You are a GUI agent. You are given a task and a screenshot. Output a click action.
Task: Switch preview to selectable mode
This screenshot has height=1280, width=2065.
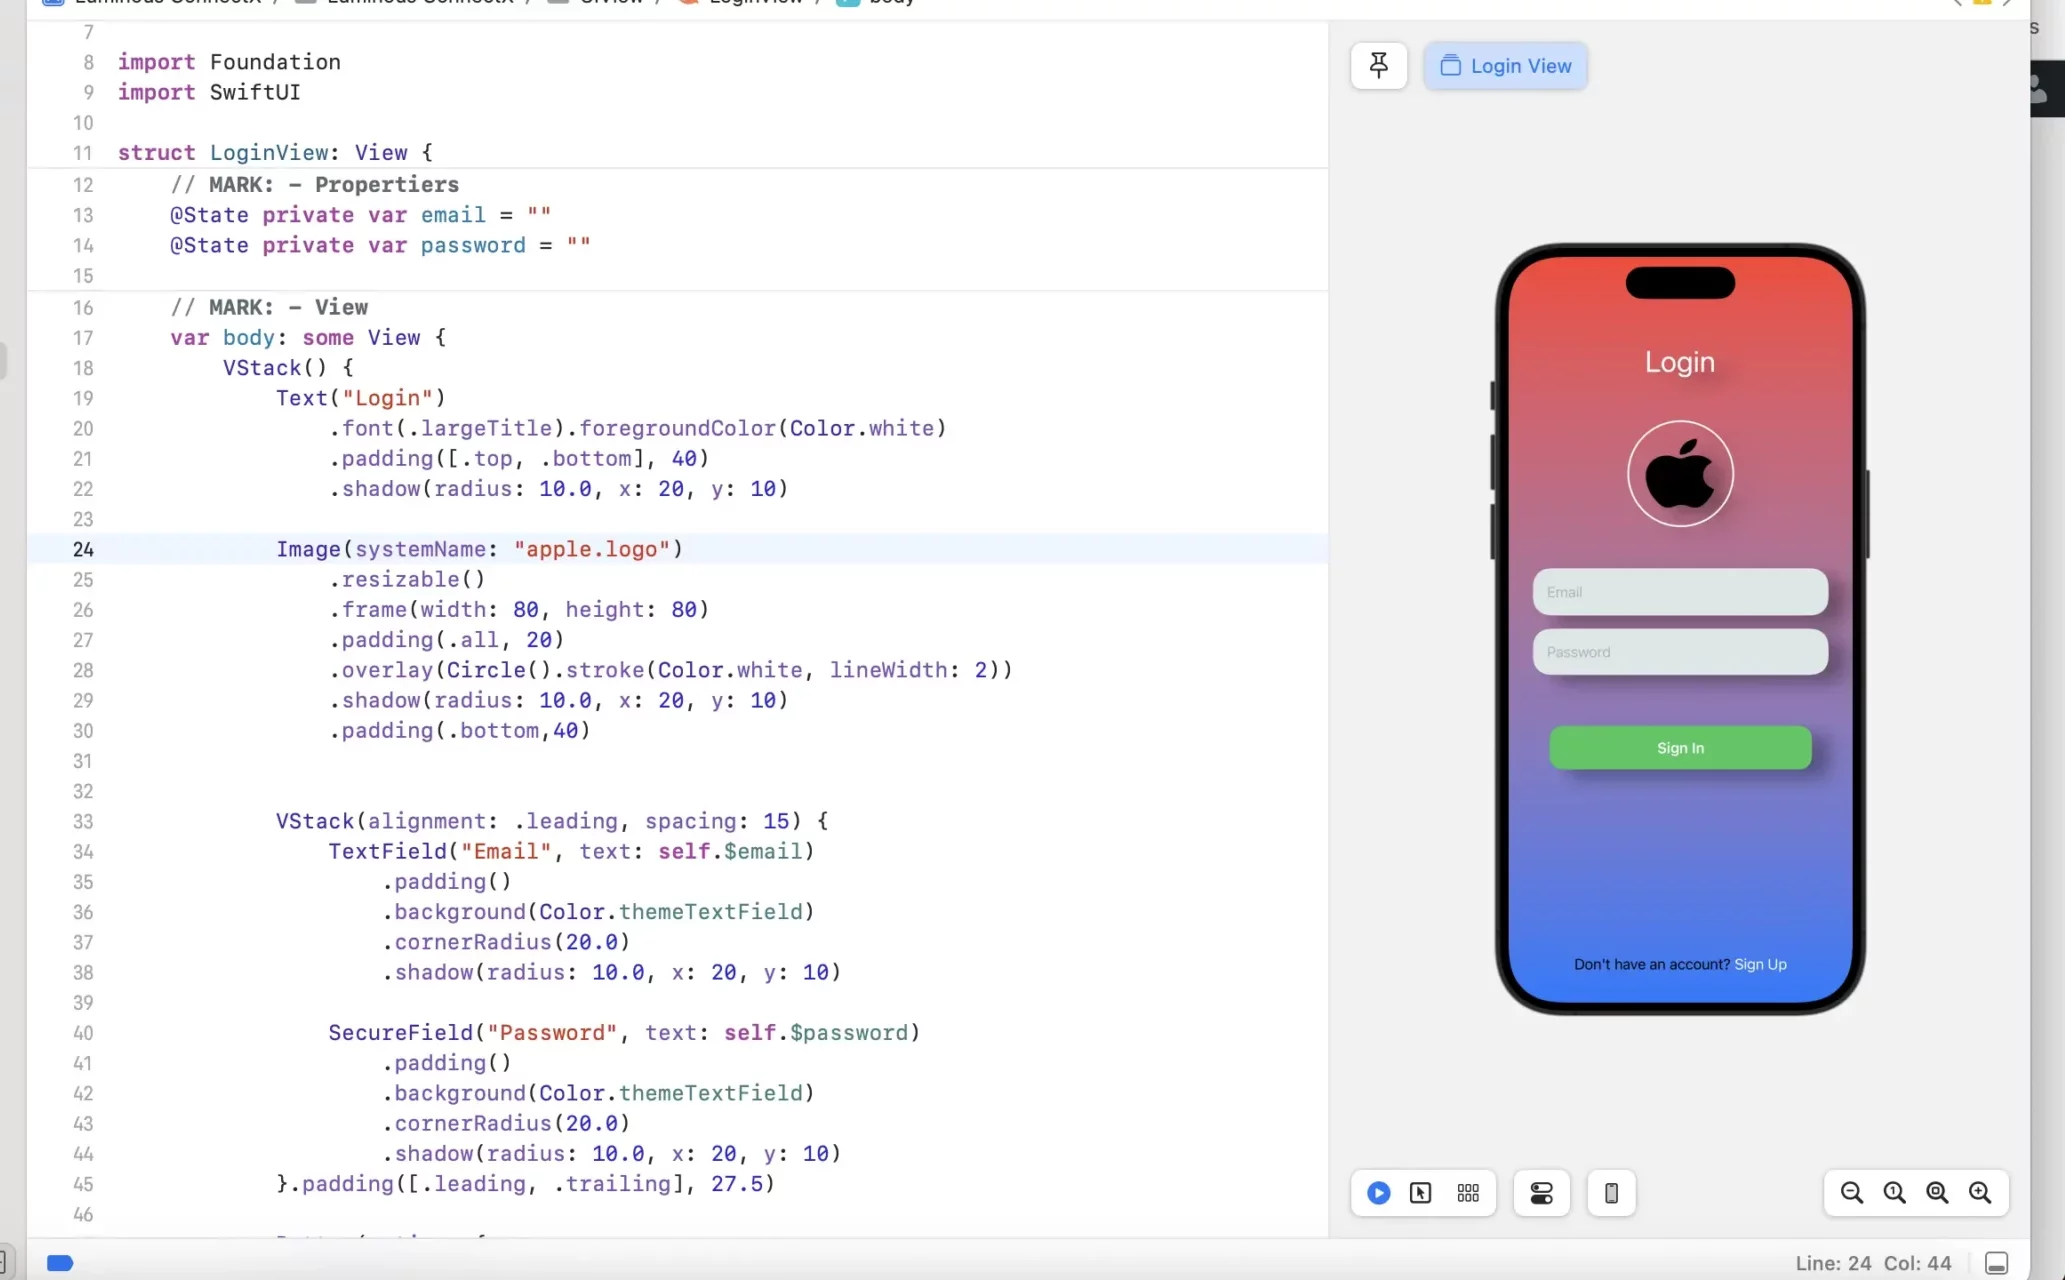[1420, 1193]
